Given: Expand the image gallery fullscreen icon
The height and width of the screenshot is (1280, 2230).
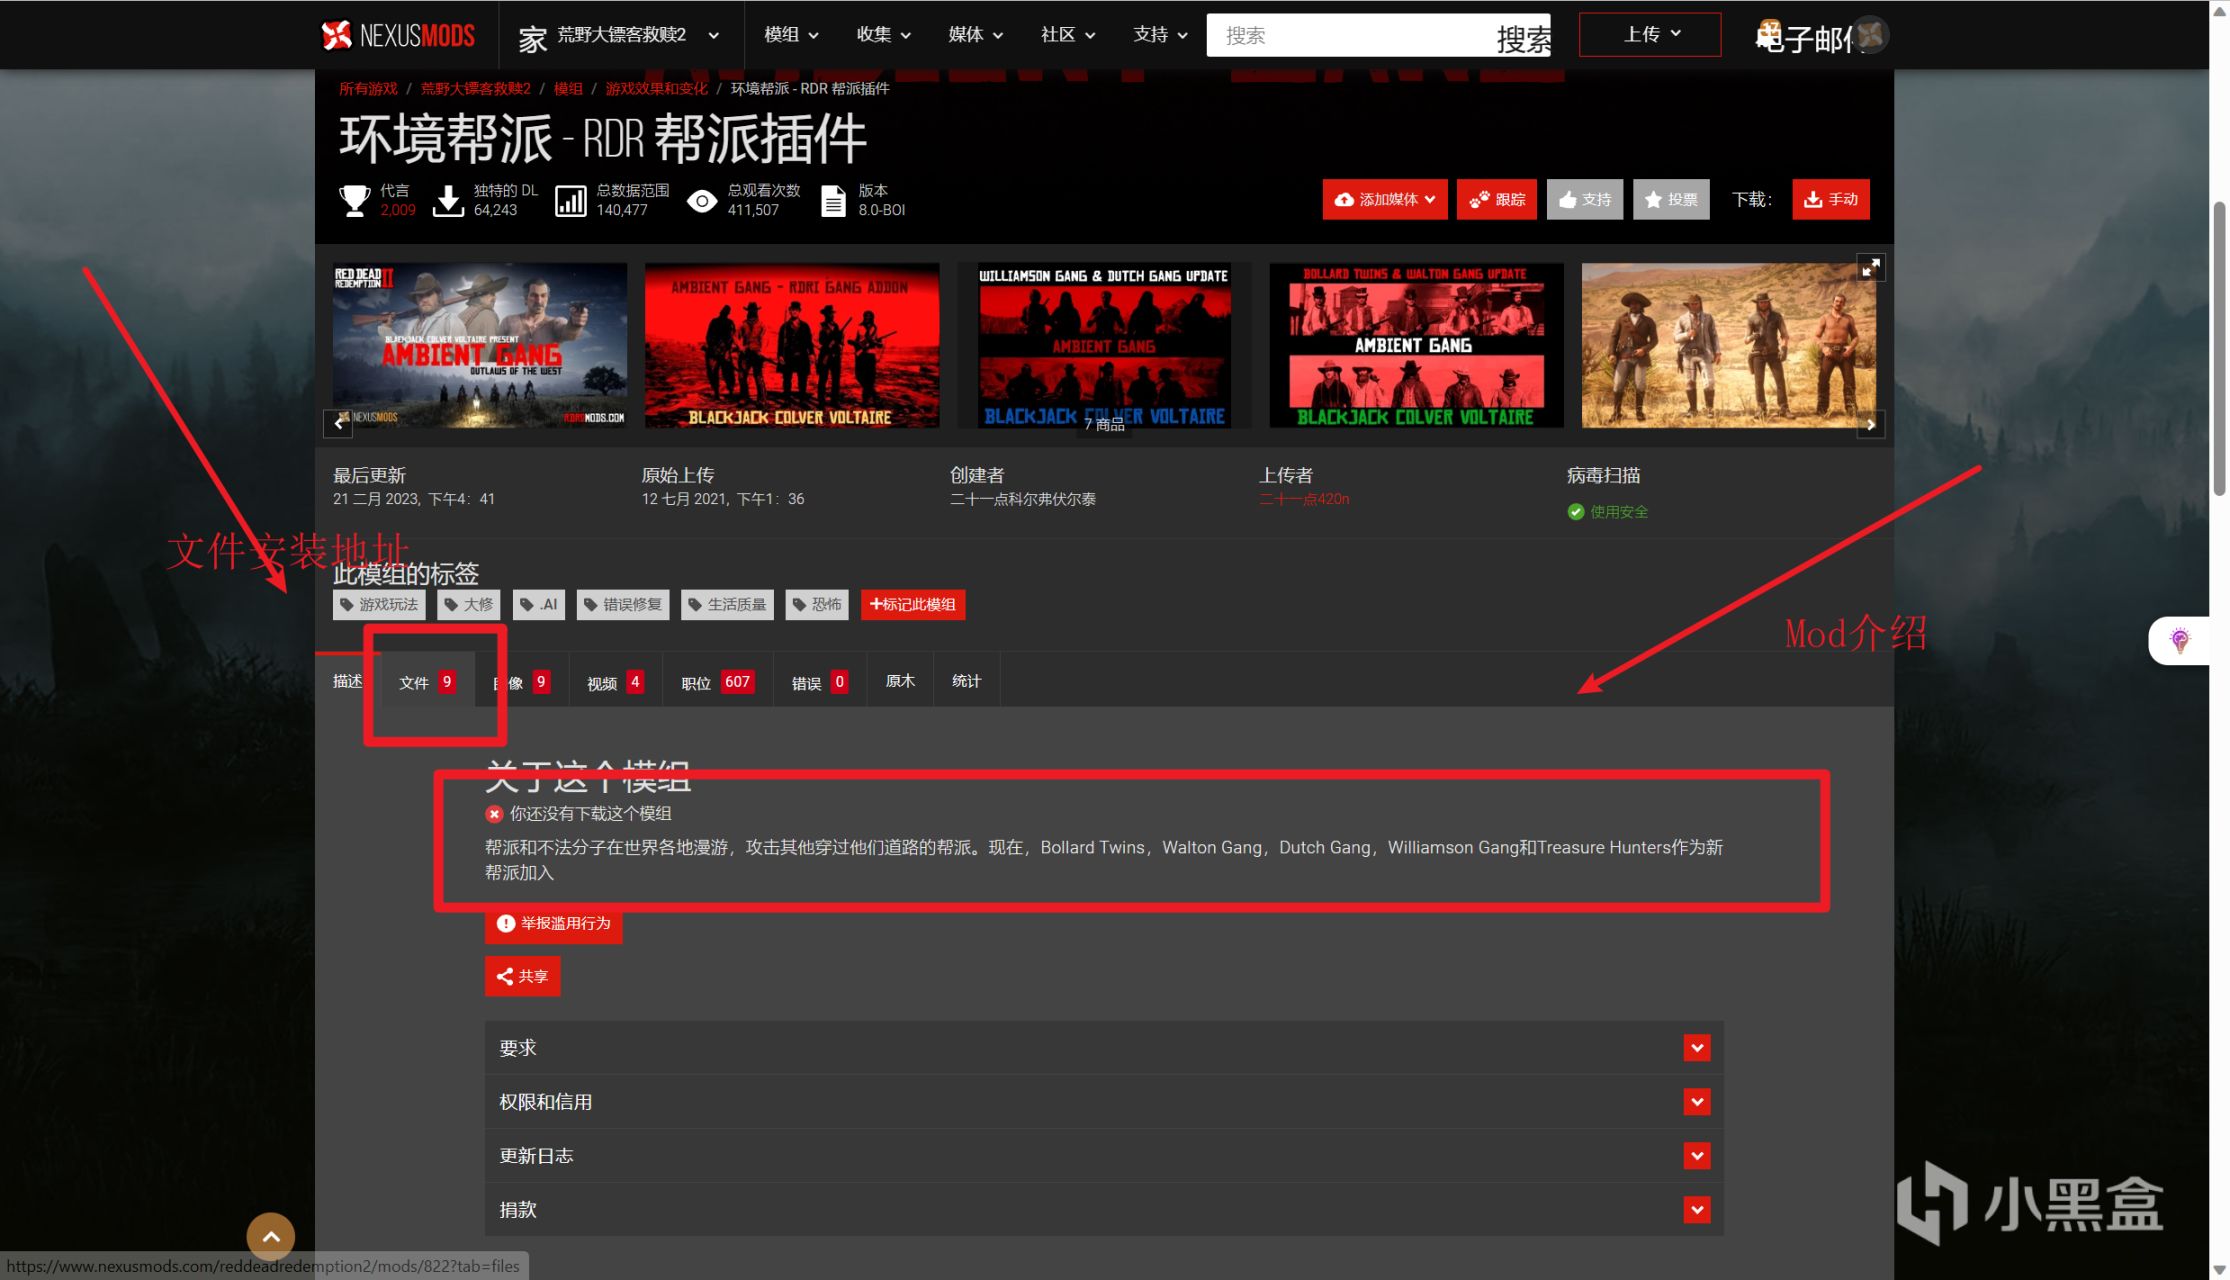Looking at the screenshot, I should (1870, 267).
